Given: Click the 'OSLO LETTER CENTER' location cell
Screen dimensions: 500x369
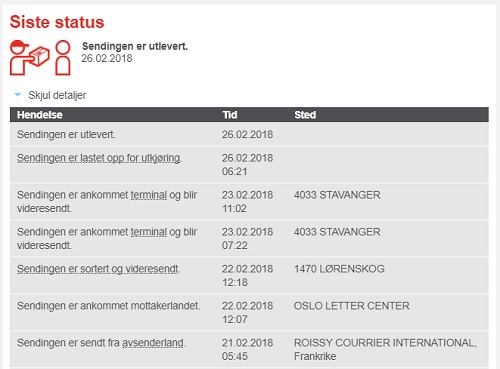Looking at the screenshot, I should 352,306.
